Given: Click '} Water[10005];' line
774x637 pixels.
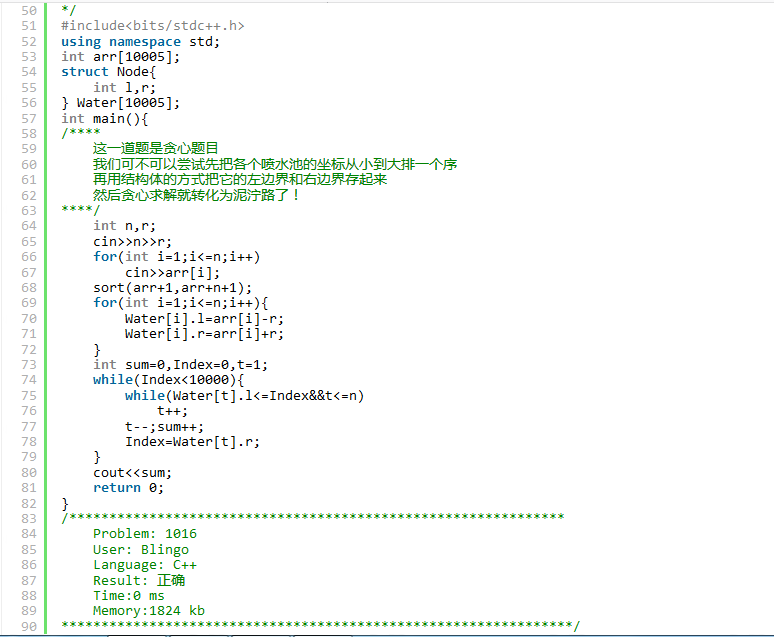Looking at the screenshot, I should (x=120, y=103).
